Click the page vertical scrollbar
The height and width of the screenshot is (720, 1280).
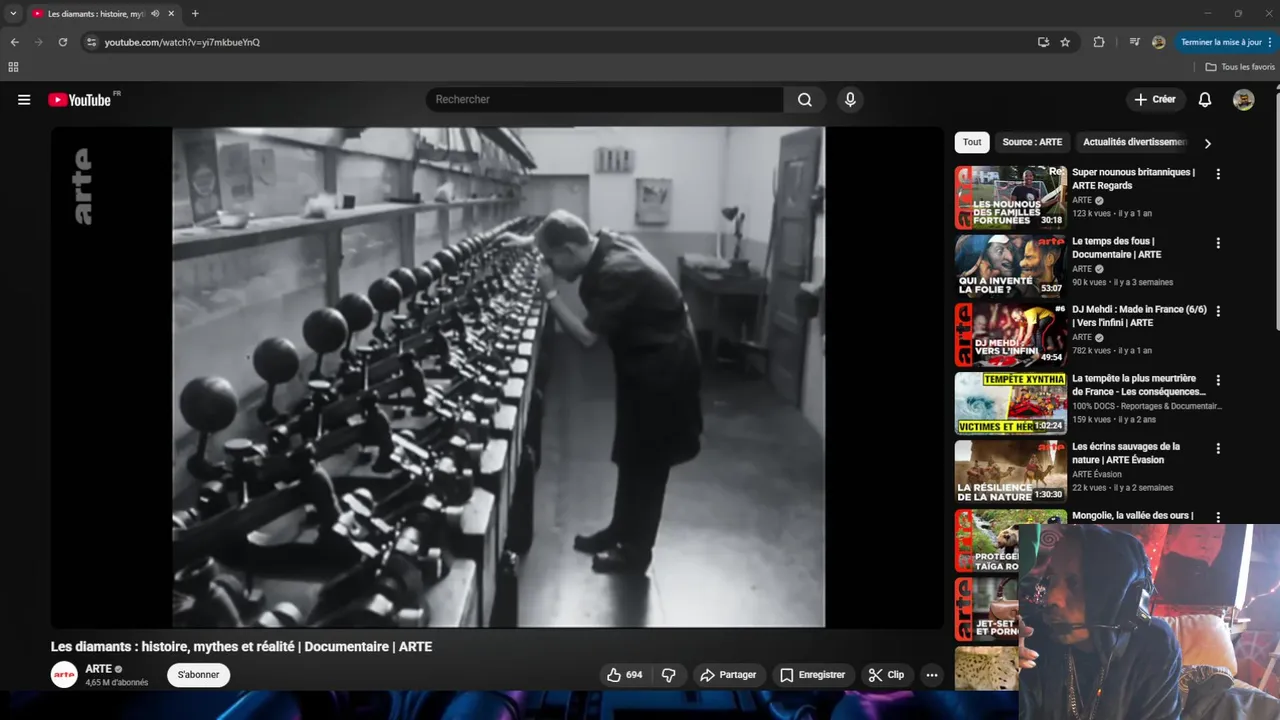(x=1276, y=210)
